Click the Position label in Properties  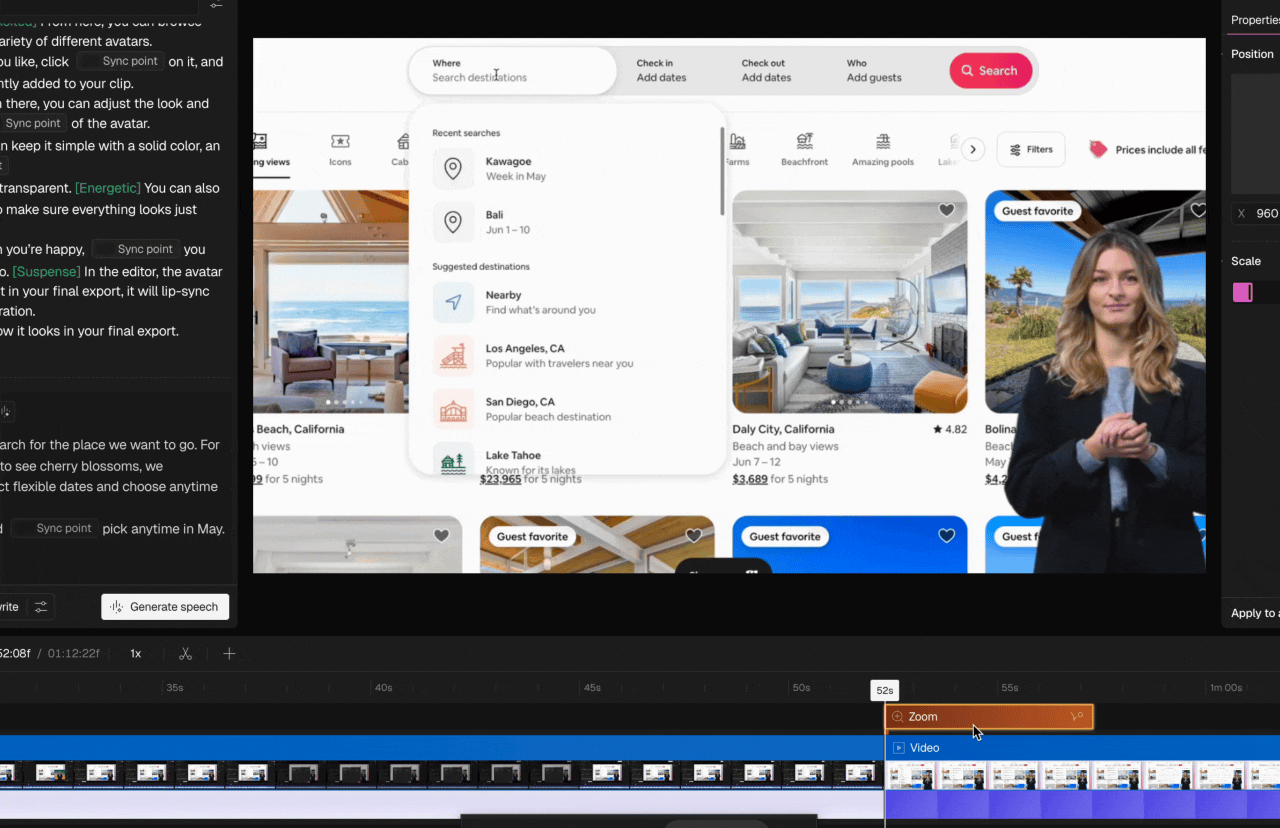[1252, 54]
